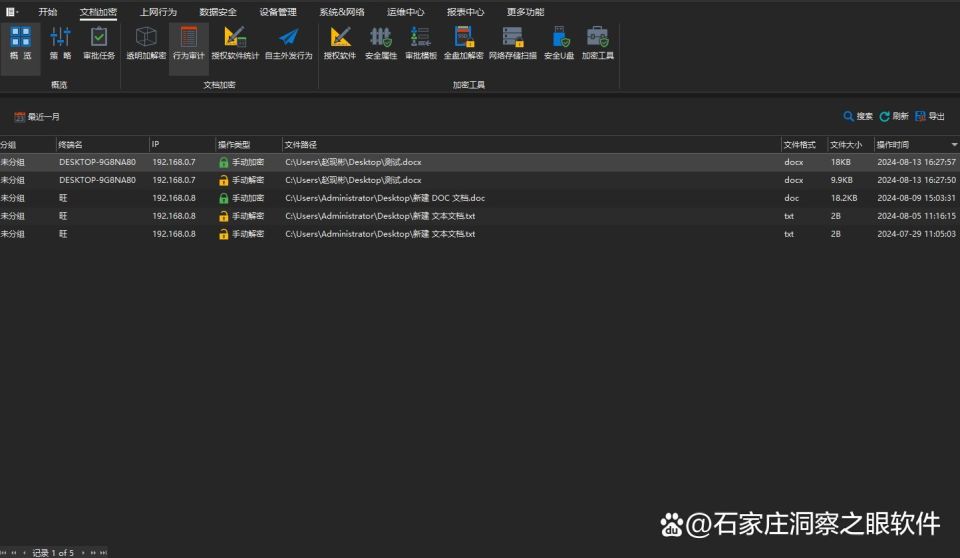Click the application menu icon at top-left
This screenshot has height=558, width=960.
11,12
